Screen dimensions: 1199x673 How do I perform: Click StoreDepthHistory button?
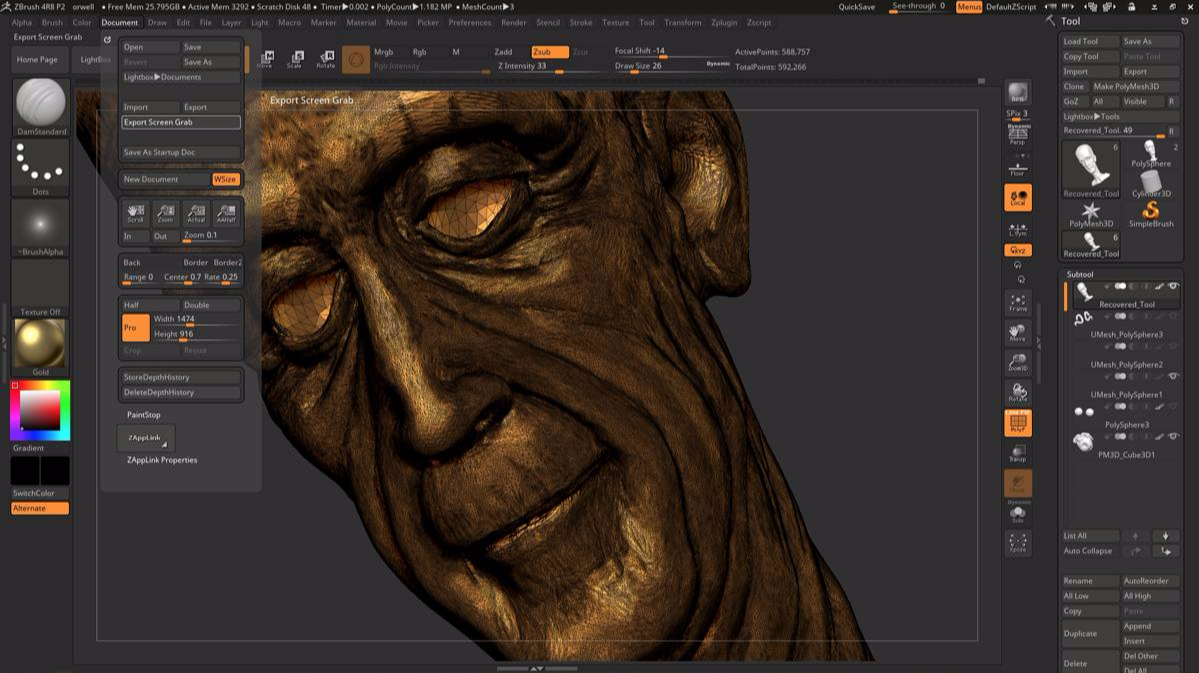point(180,377)
